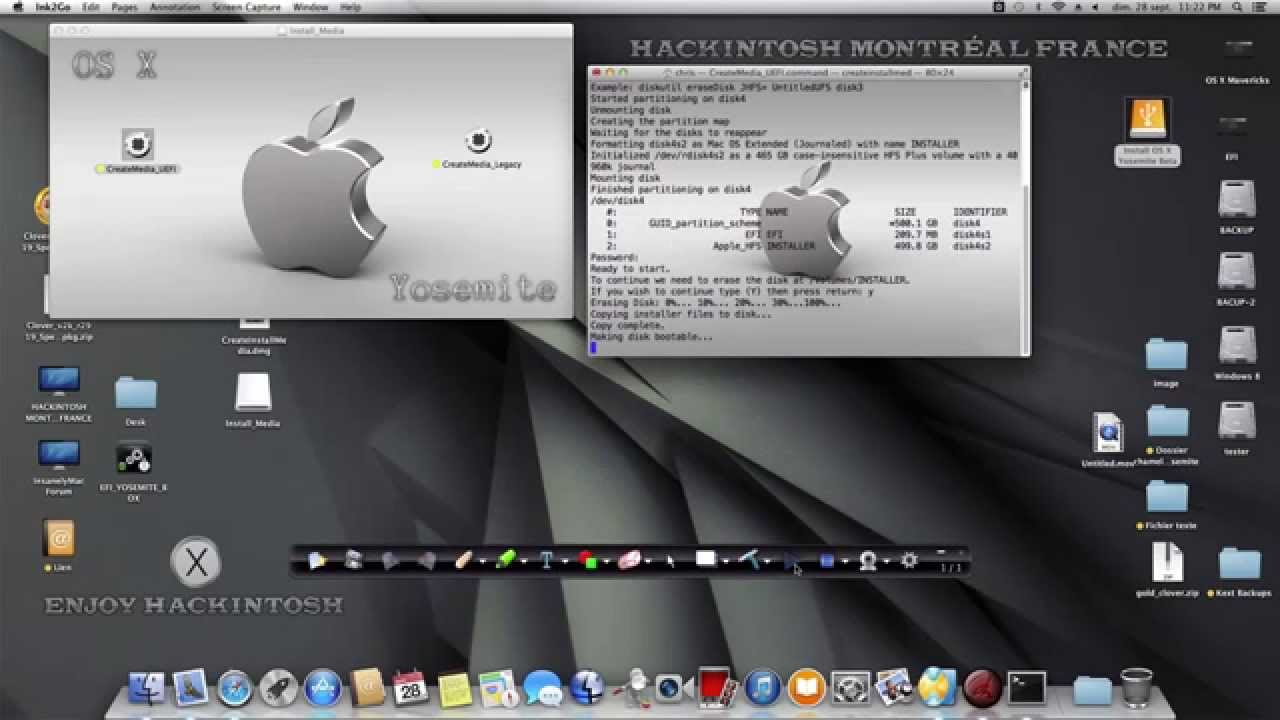The image size is (1280, 720).
Task: Select the pink eraser tool
Action: pos(628,560)
